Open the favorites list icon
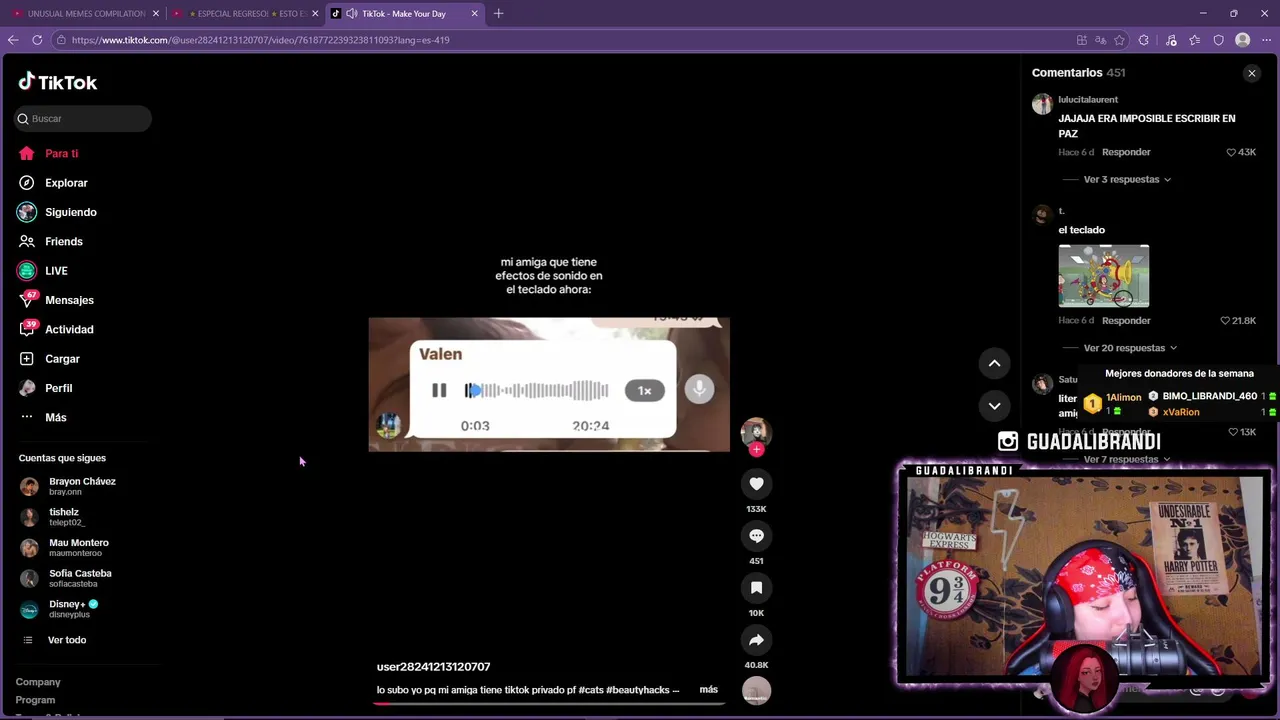Viewport: 1280px width, 720px height. tap(1195, 40)
